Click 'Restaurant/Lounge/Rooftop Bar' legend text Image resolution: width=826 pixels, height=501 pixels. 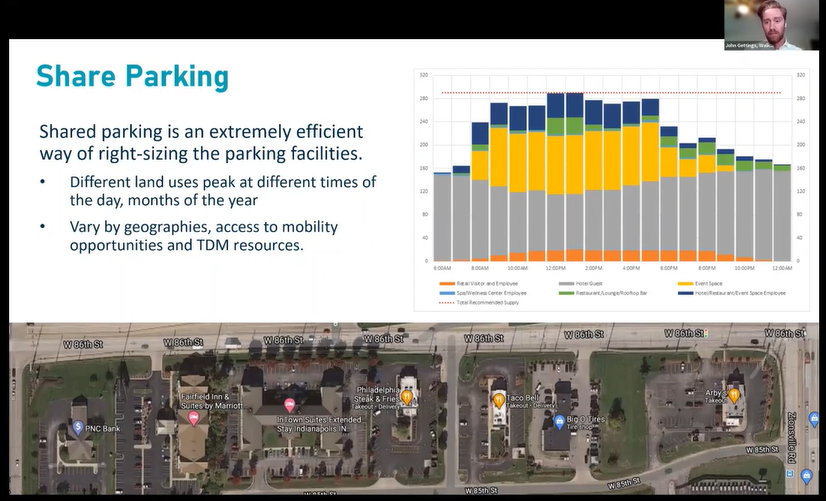(612, 293)
